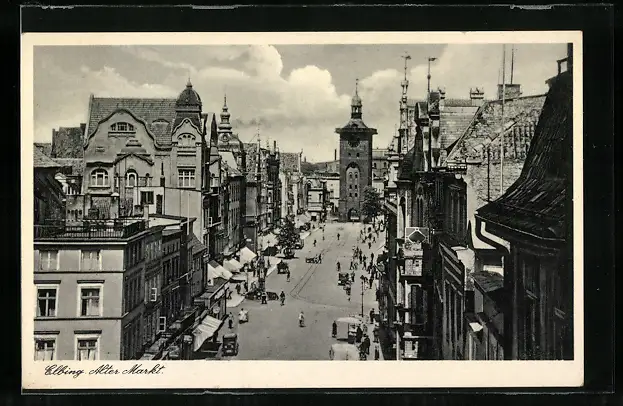Click the spire on top of the clock tower
623x406 pixels.
tap(356, 95)
